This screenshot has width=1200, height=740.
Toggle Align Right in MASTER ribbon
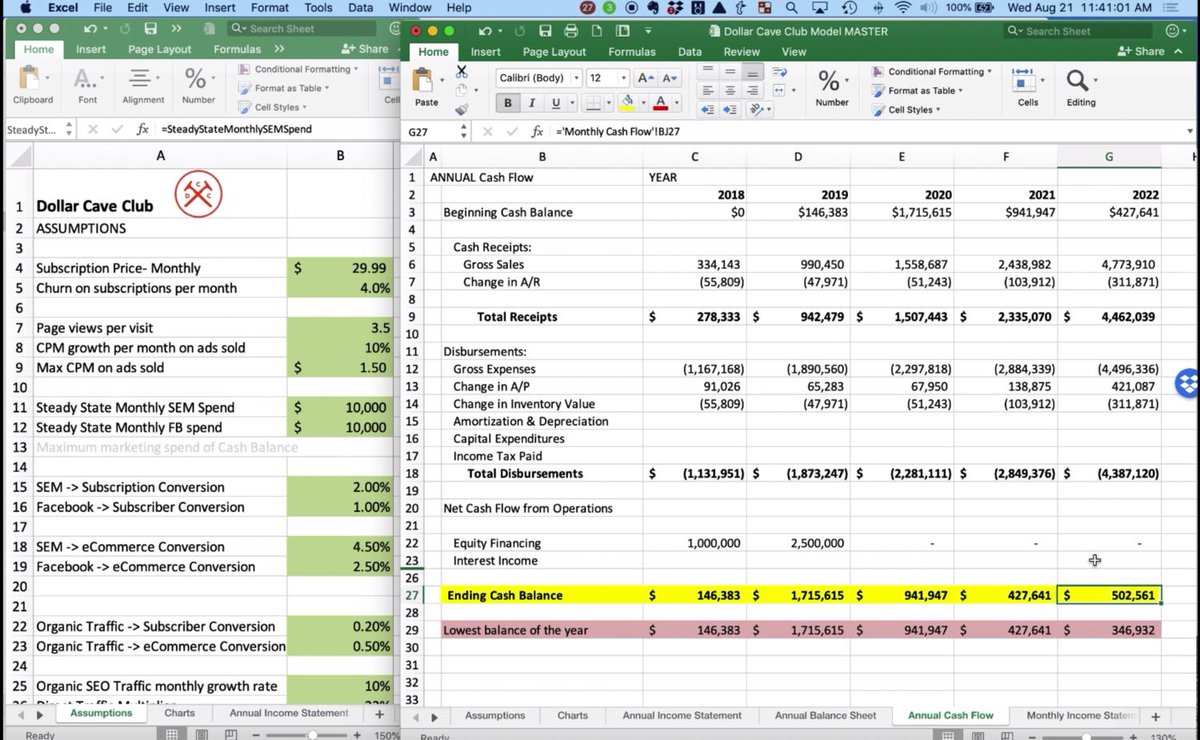click(x=754, y=90)
